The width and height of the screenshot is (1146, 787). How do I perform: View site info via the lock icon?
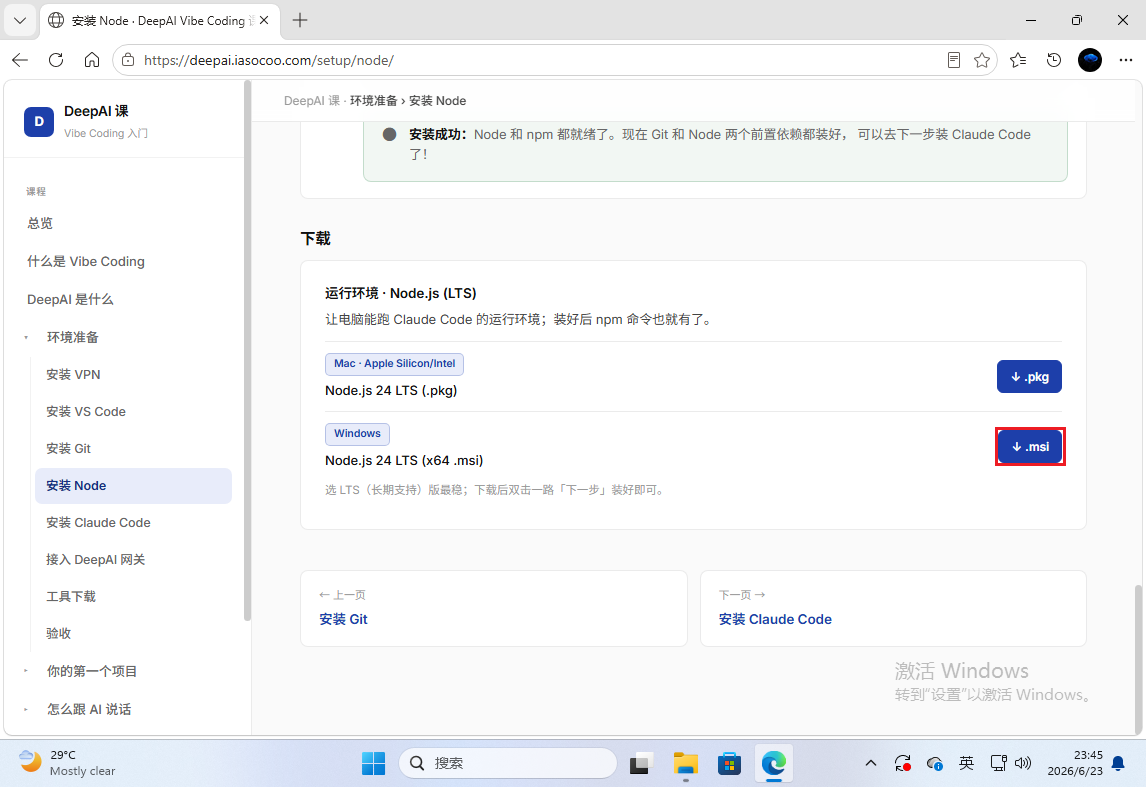[128, 60]
